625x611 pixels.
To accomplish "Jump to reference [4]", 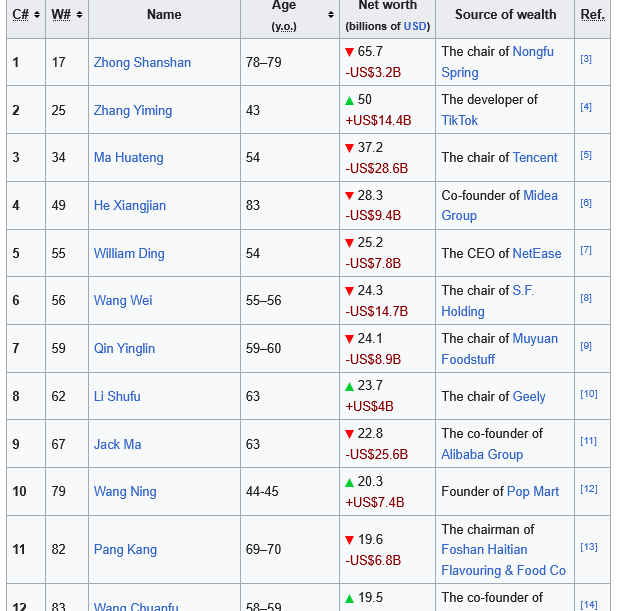I will (x=586, y=107).
